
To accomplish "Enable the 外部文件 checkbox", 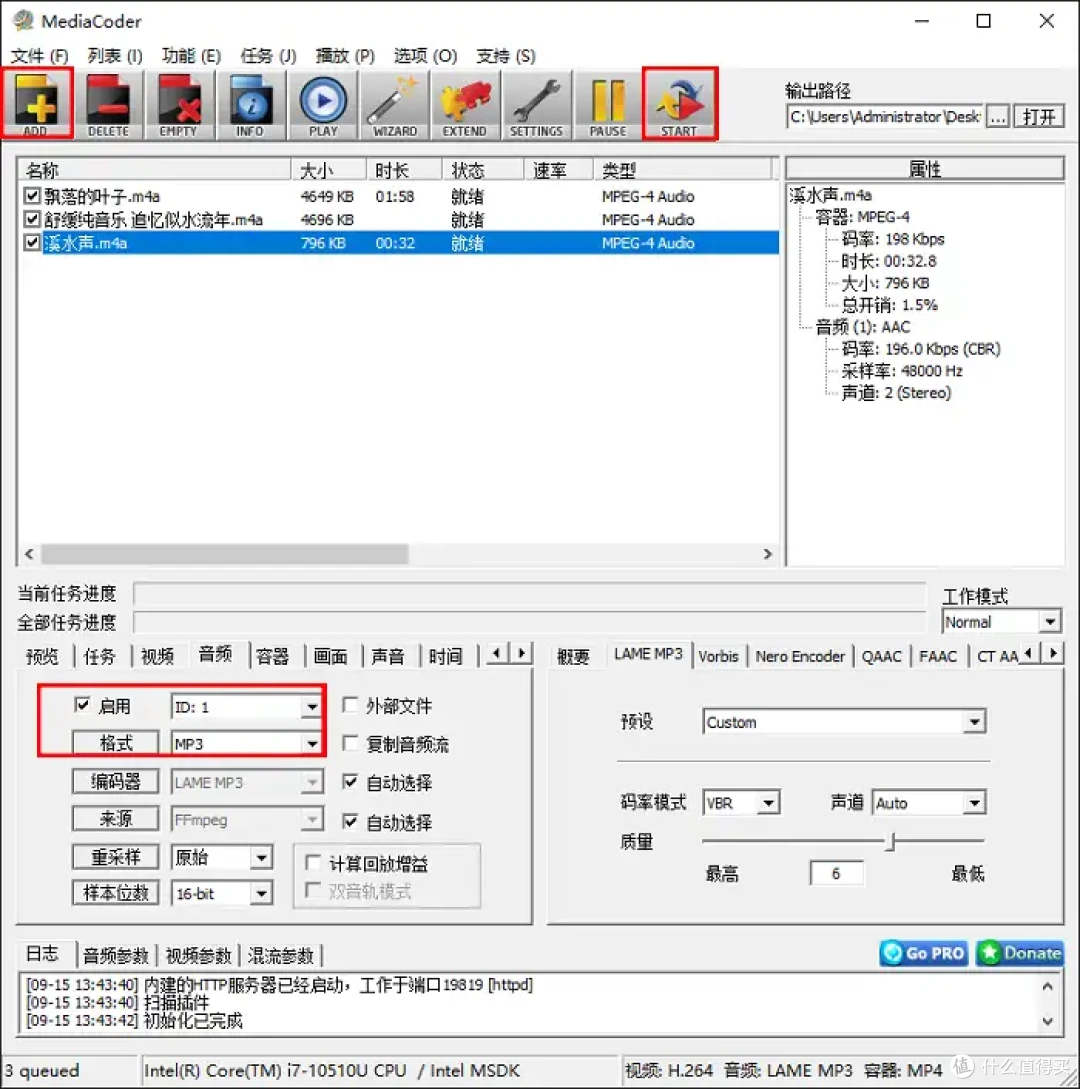I will pyautogui.click(x=351, y=705).
